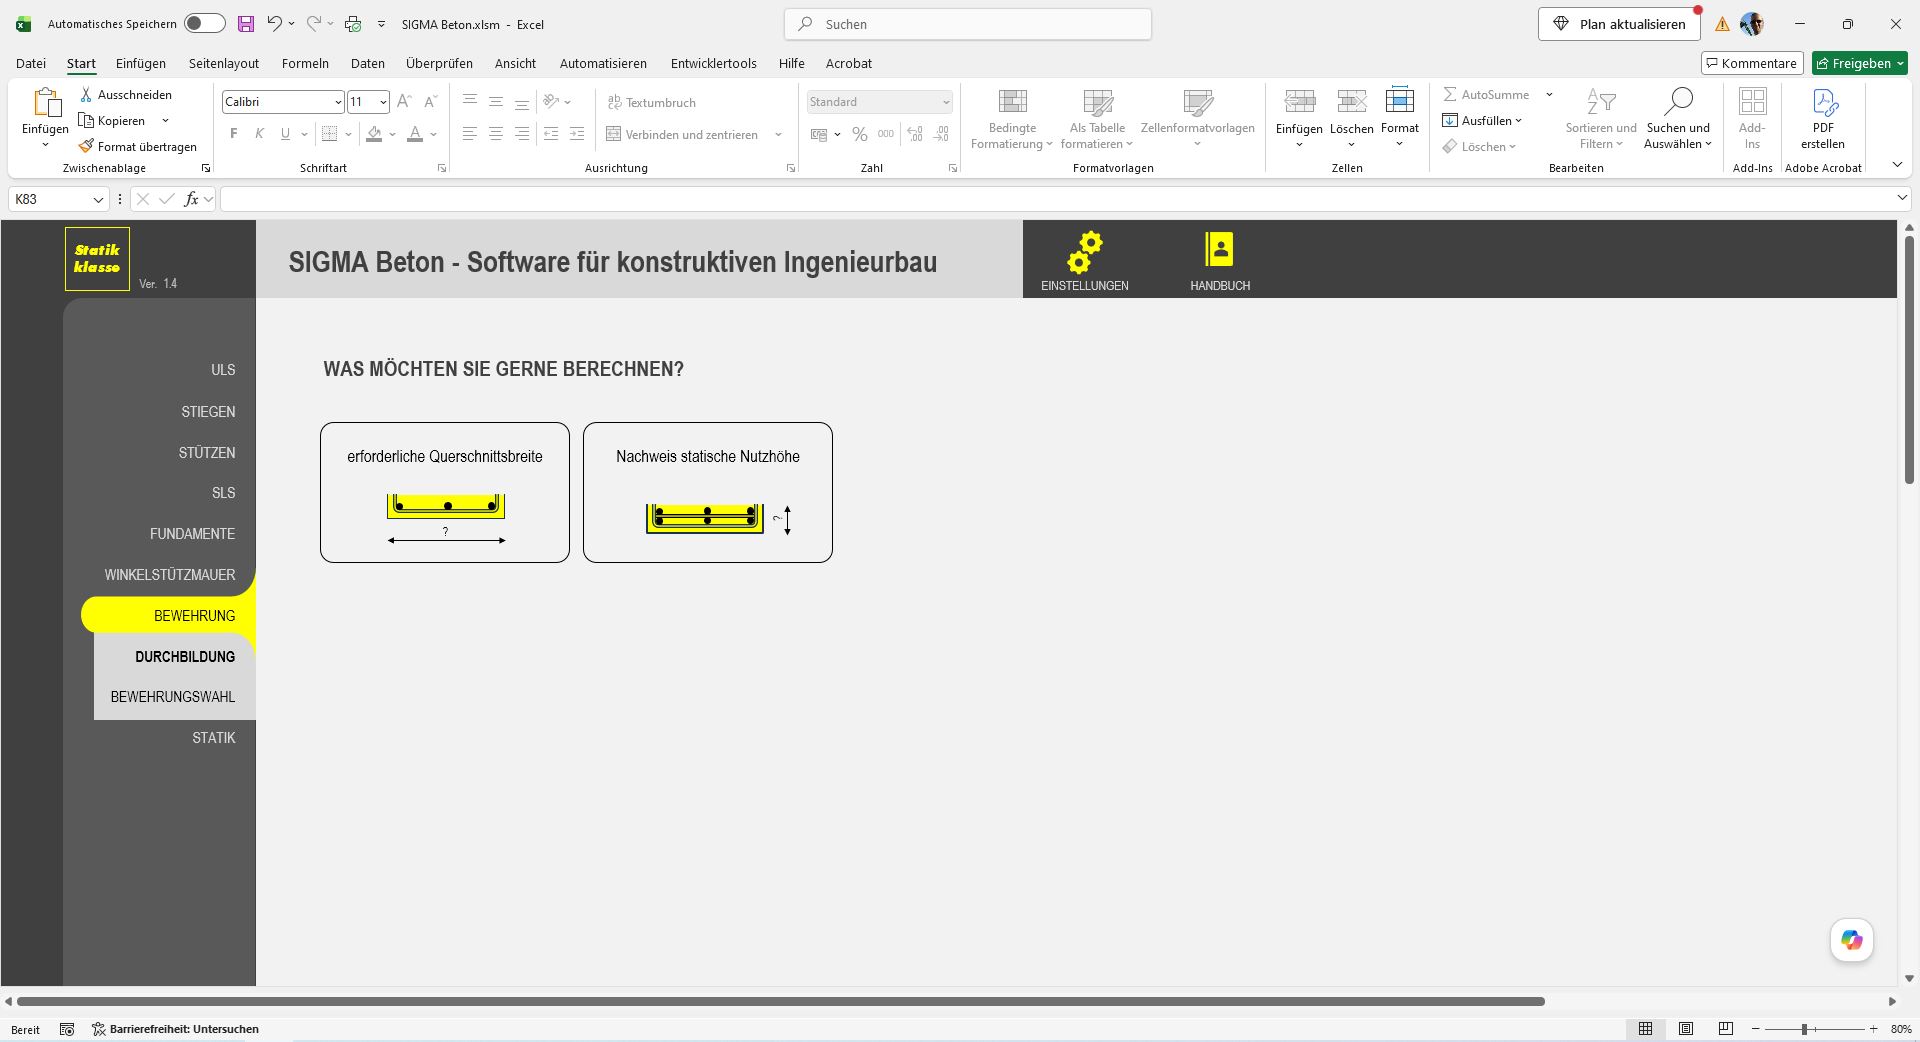Click the percent style icon
The image size is (1920, 1042).
point(860,134)
